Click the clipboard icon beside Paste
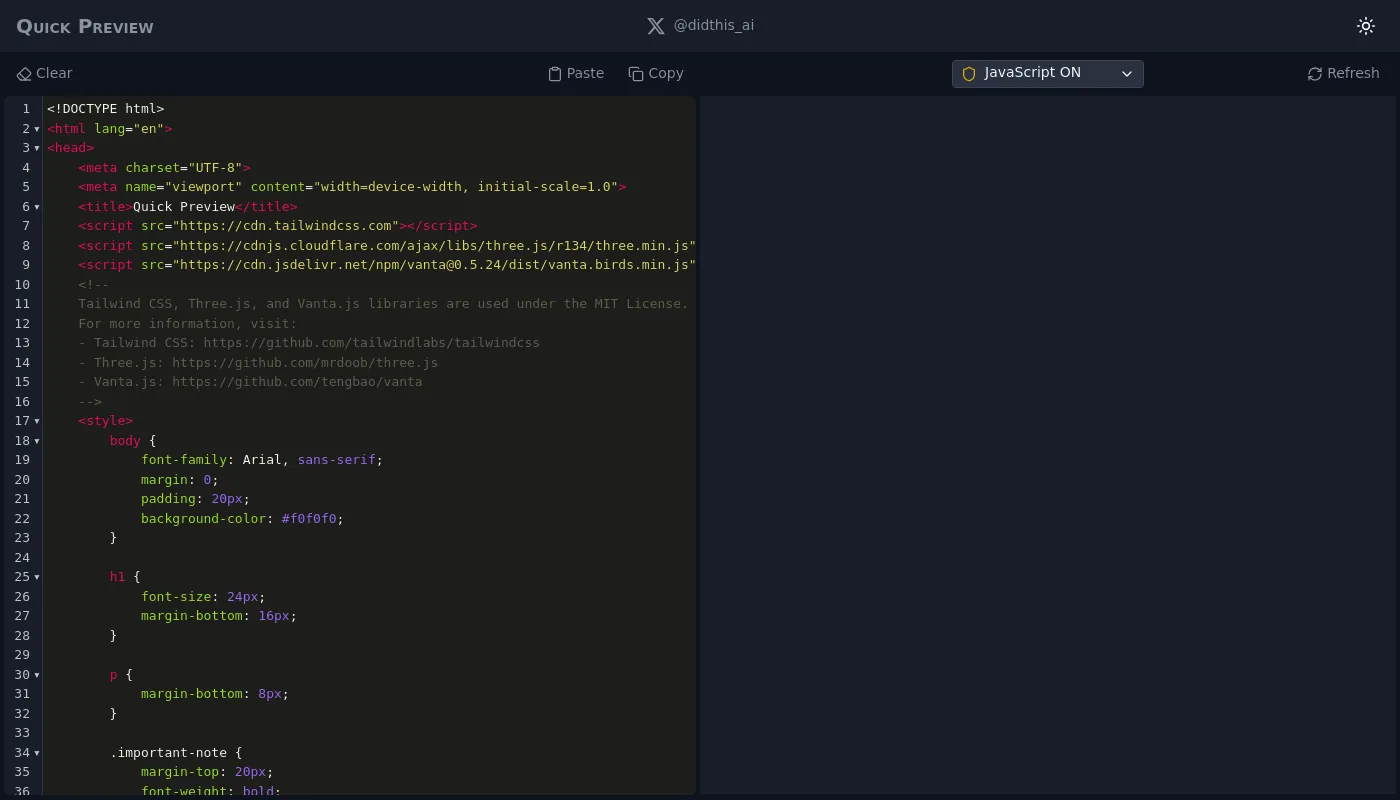Screen dimensions: 1400x800 (x=555, y=74)
